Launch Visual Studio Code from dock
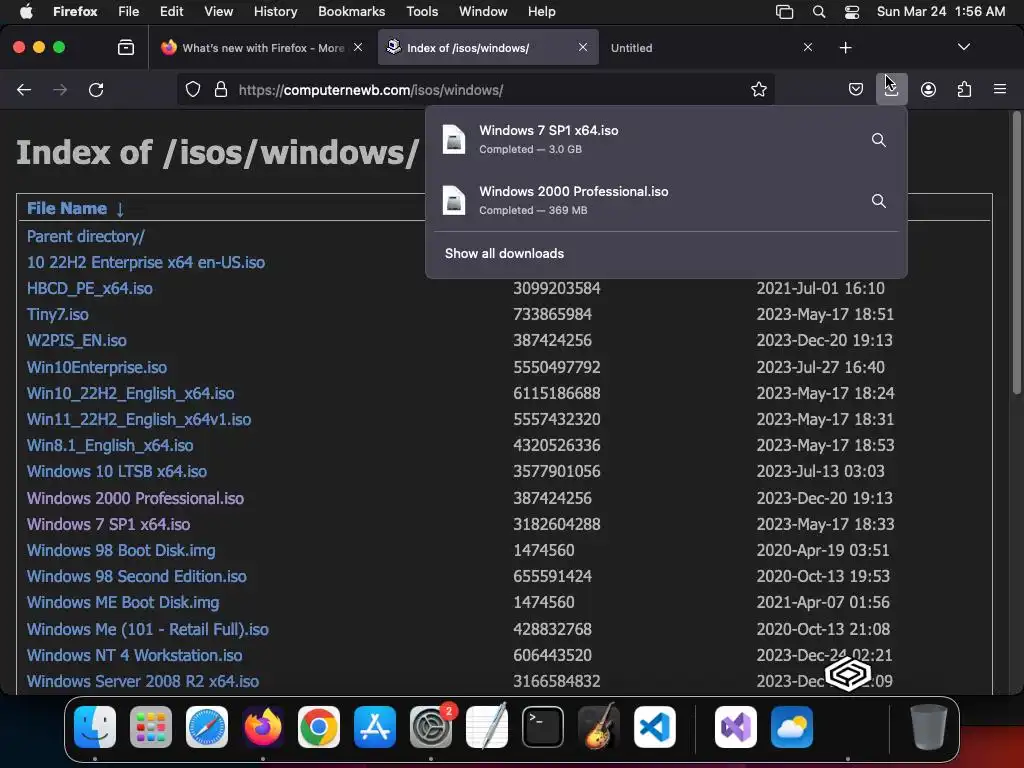The image size is (1024, 768). [x=654, y=727]
